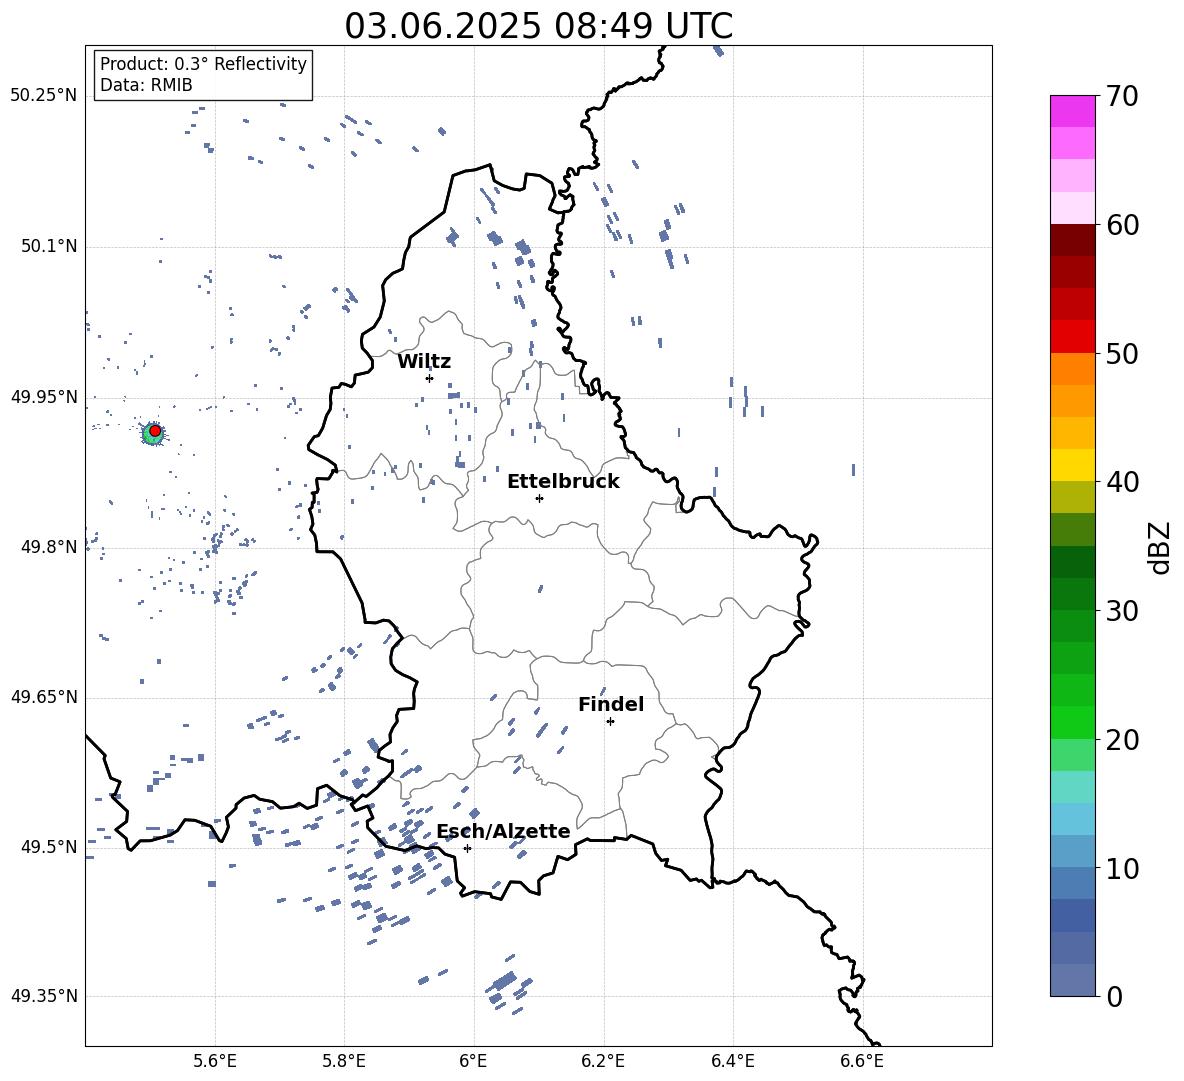Pick the magenta top colorbar segment
Image resolution: width=1184 pixels, height=1081 pixels.
coord(1073,112)
